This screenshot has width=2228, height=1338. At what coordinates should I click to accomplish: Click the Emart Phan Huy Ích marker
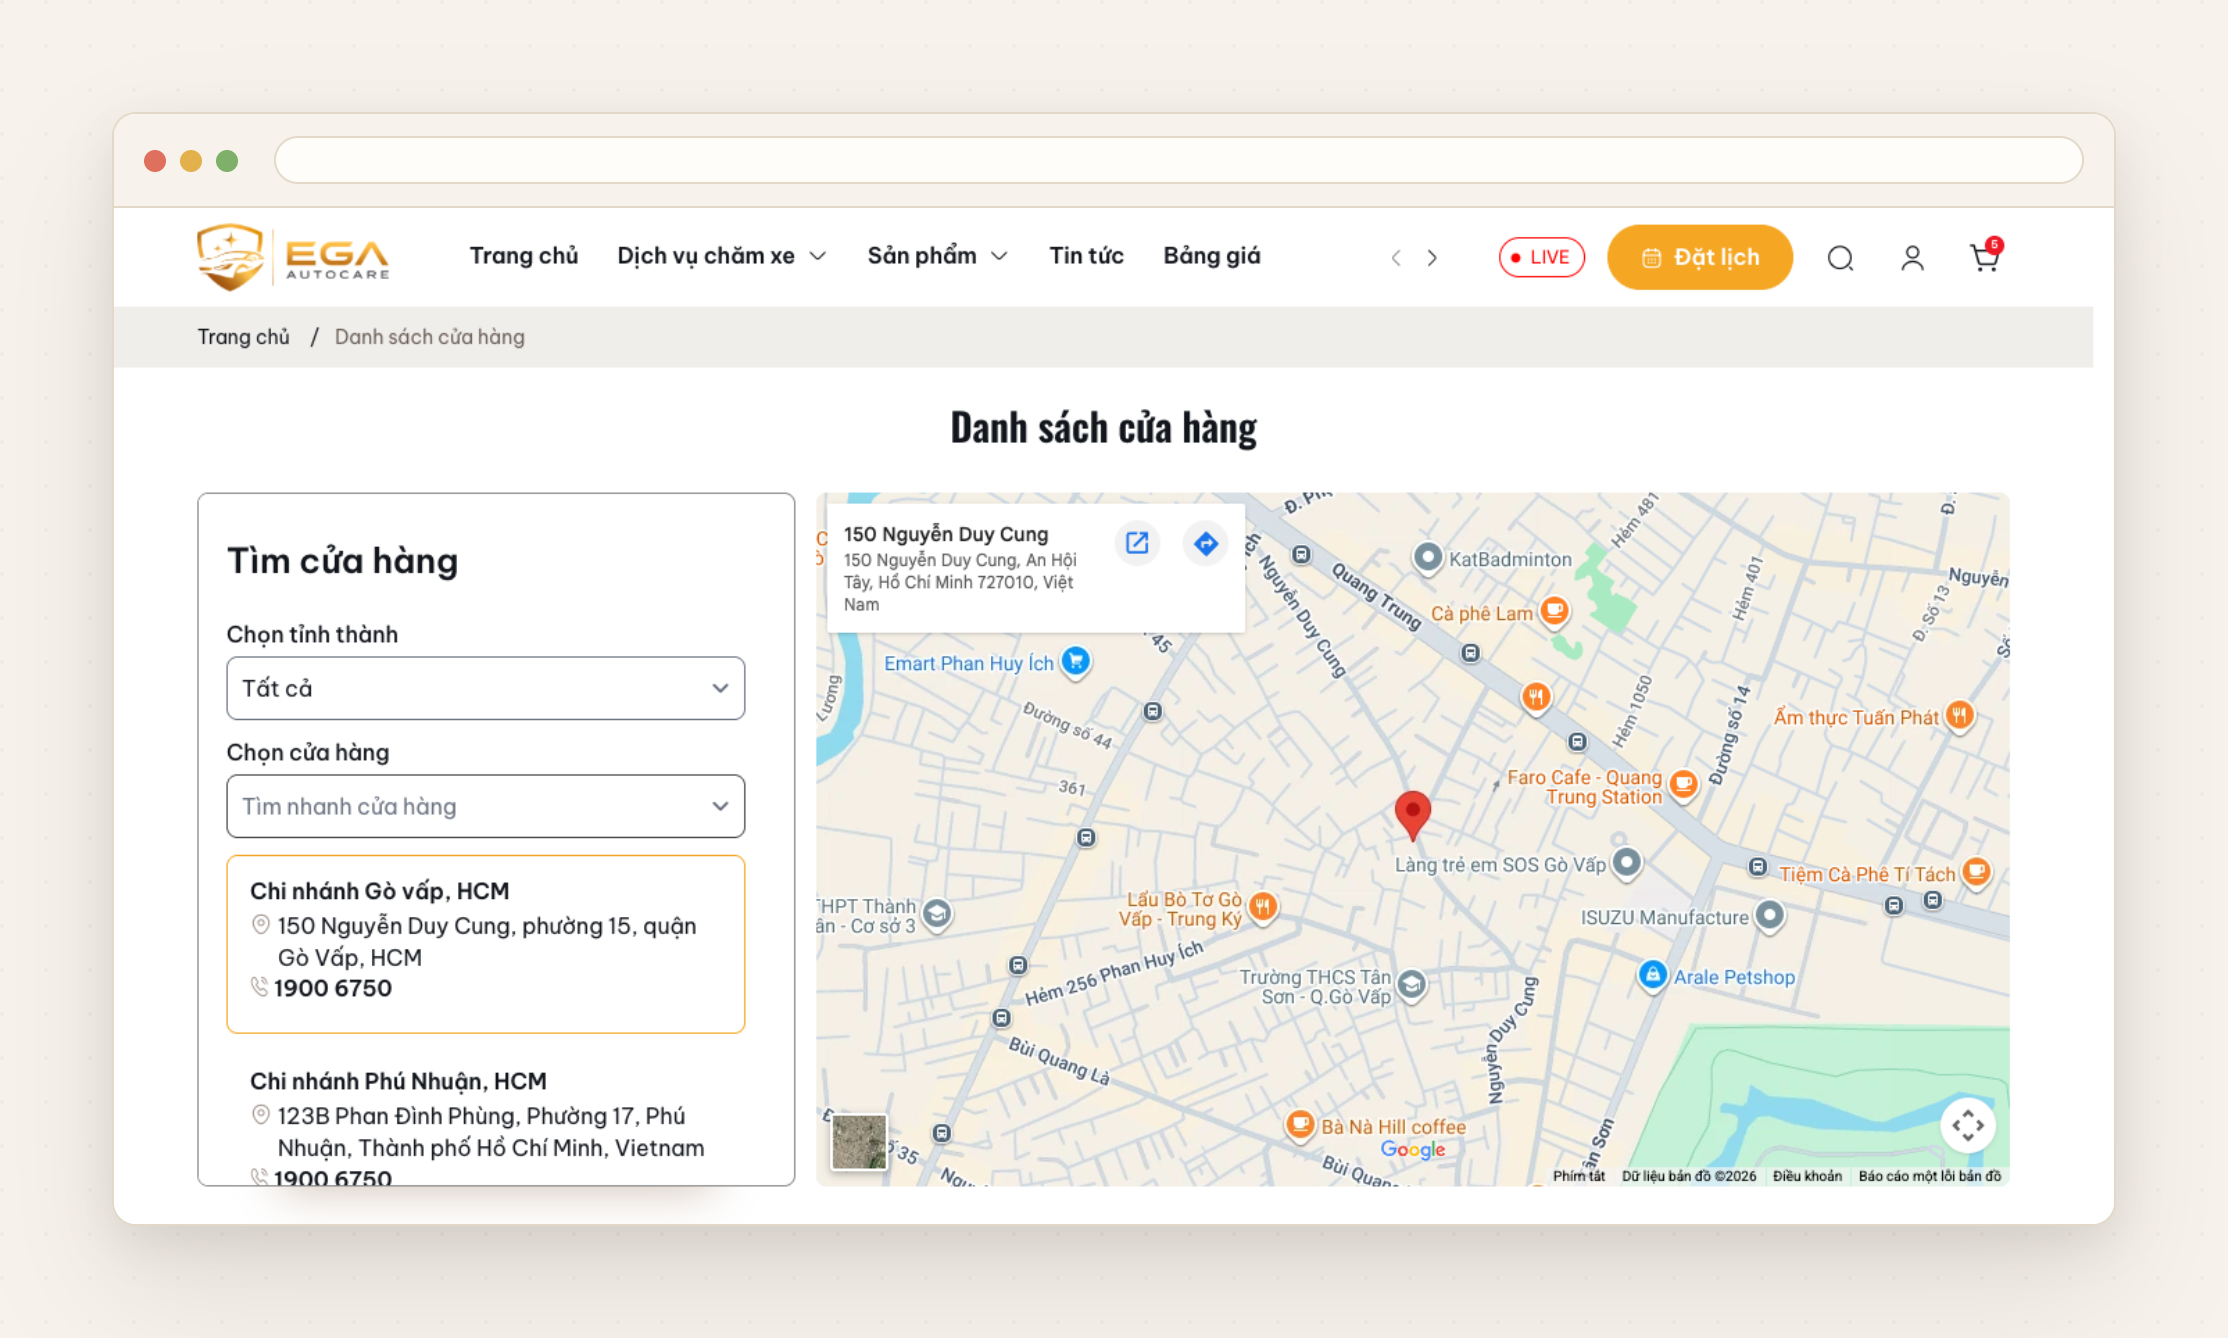(1075, 661)
